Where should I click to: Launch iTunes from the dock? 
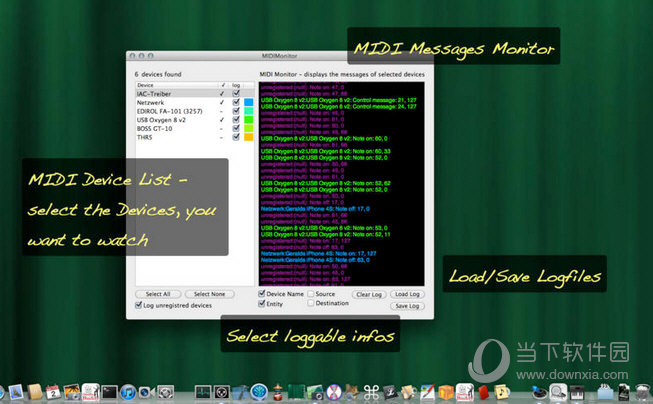pyautogui.click(x=128, y=392)
